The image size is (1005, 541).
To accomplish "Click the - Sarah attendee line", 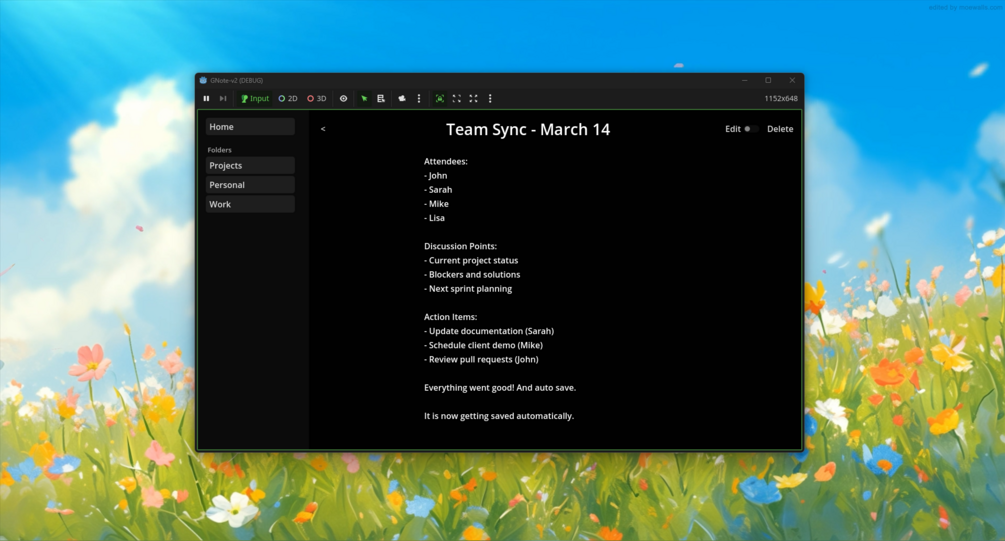I will point(438,190).
